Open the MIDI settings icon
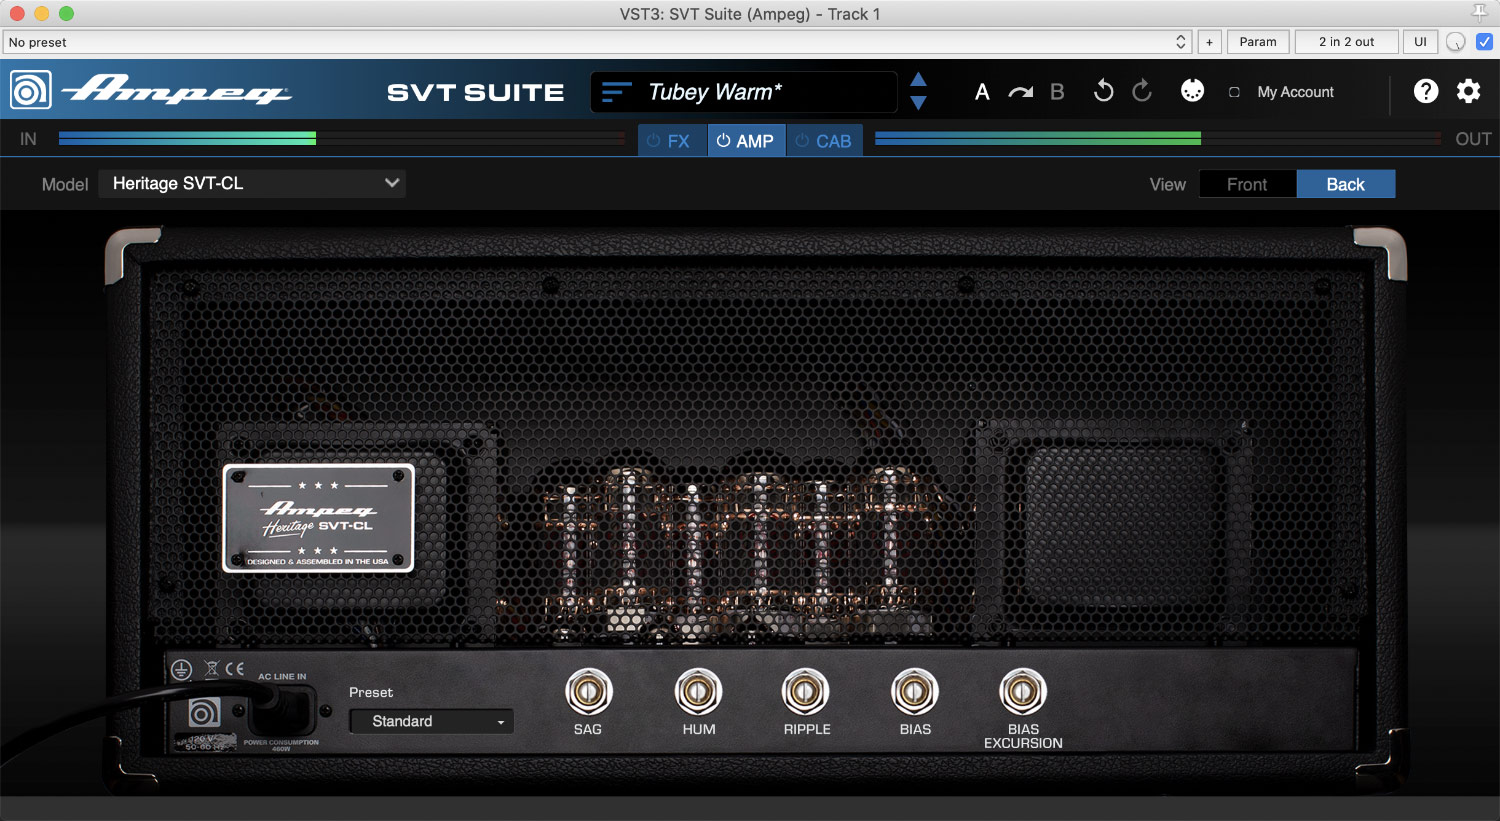 click(1192, 91)
